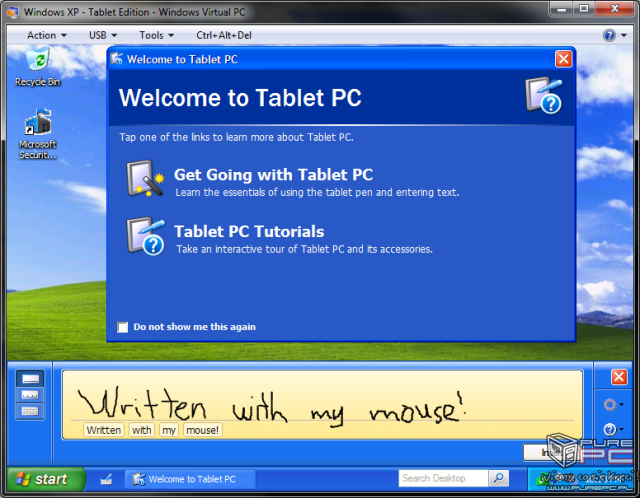Click the Windows Virtual PC title bar icon
Image resolution: width=640 pixels, height=498 pixels.
tap(13, 12)
